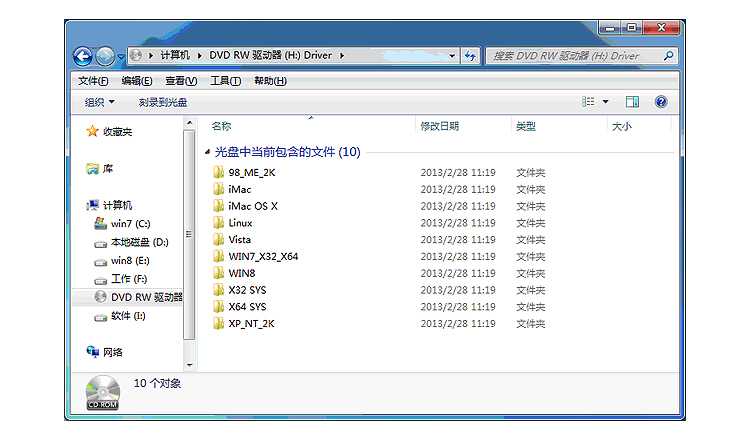This screenshot has width=750, height=440.
Task: Click navigation pane scroll up arrow
Action: [x=189, y=123]
